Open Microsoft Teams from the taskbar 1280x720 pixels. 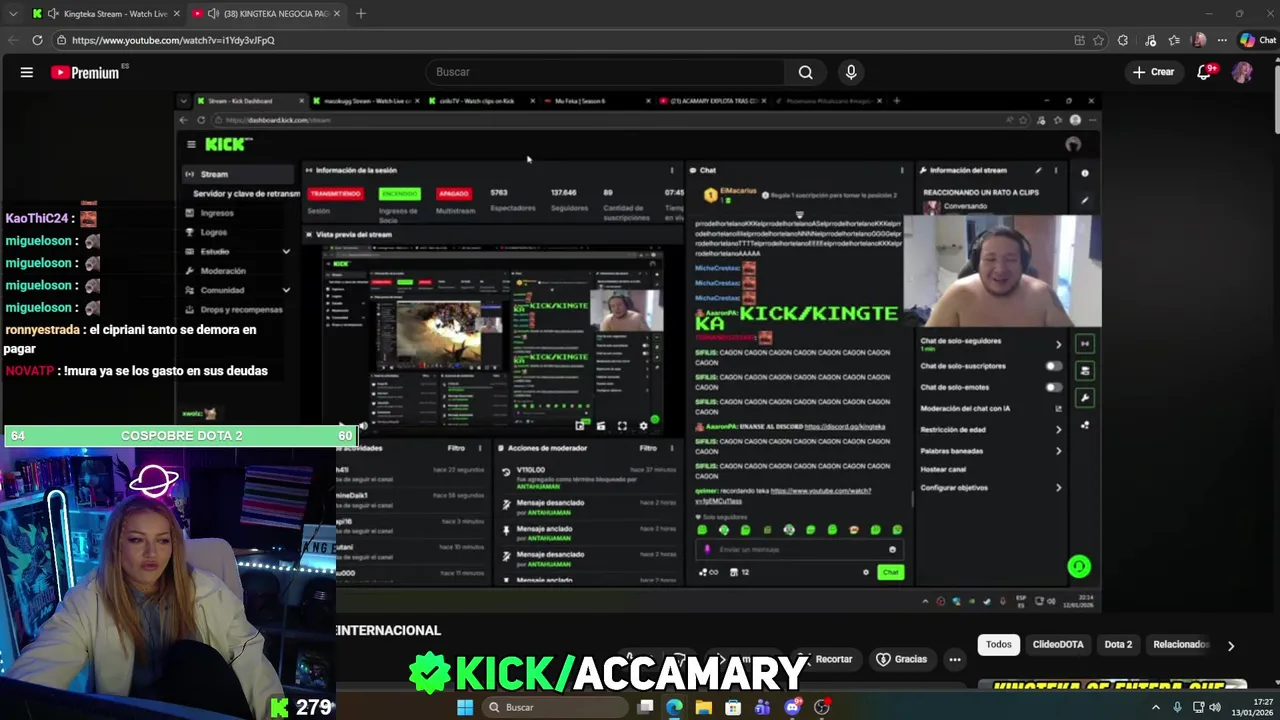(x=763, y=707)
